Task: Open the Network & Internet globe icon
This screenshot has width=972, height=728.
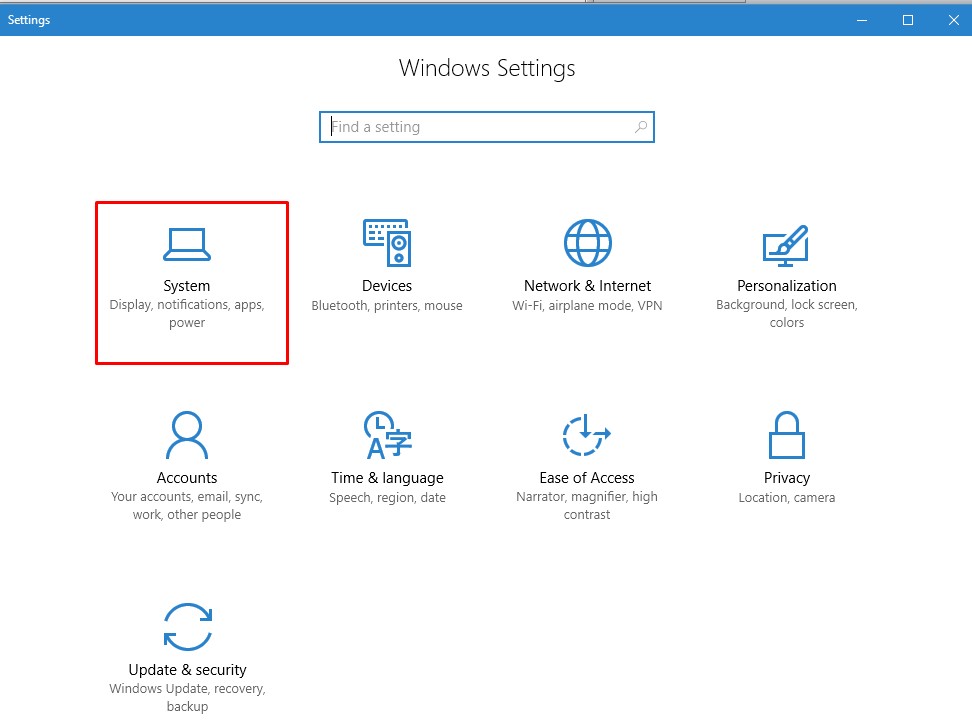Action: tap(588, 242)
